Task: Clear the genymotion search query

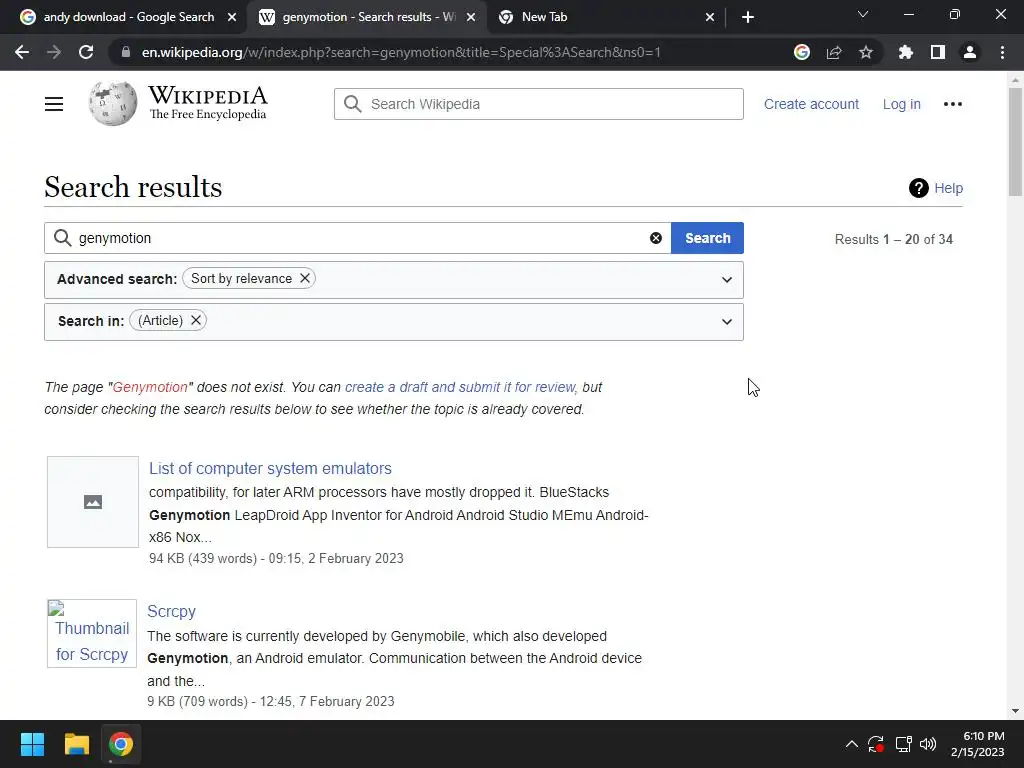Action: click(656, 238)
